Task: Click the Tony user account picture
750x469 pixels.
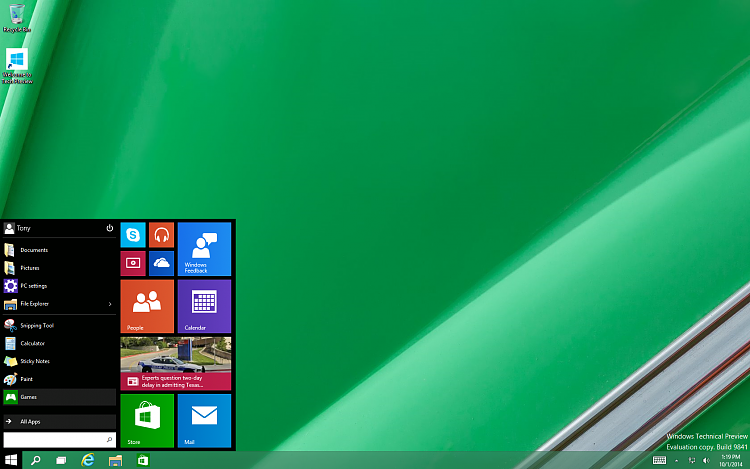Action: (x=9, y=229)
